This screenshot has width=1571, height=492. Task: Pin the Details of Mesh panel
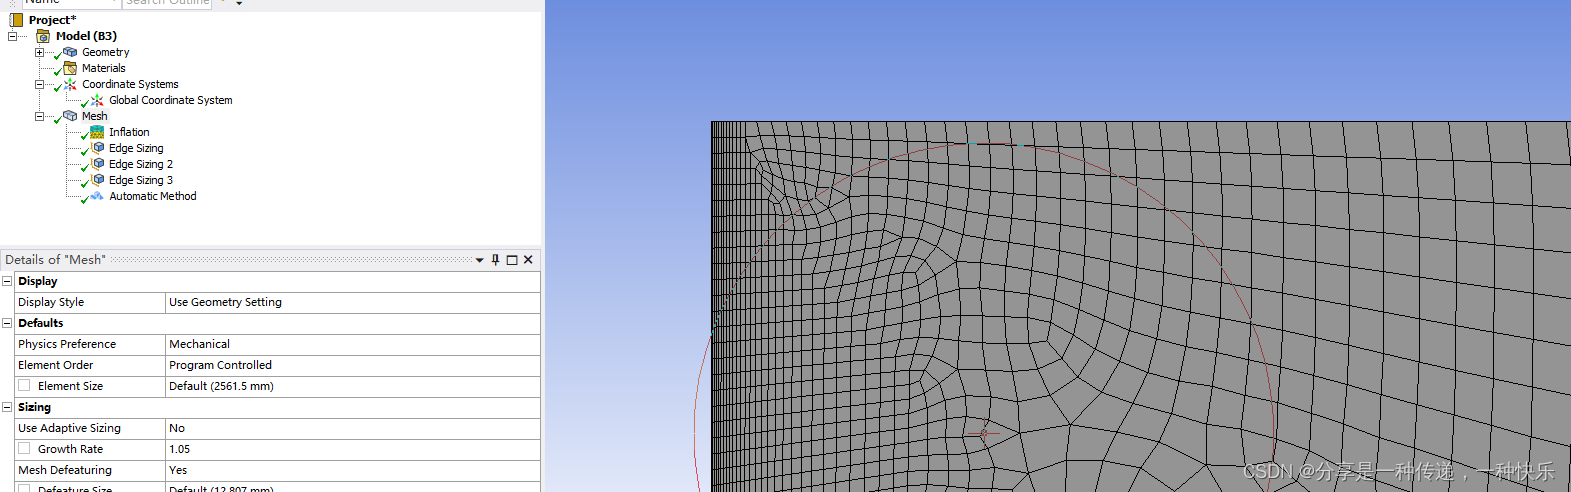[495, 260]
